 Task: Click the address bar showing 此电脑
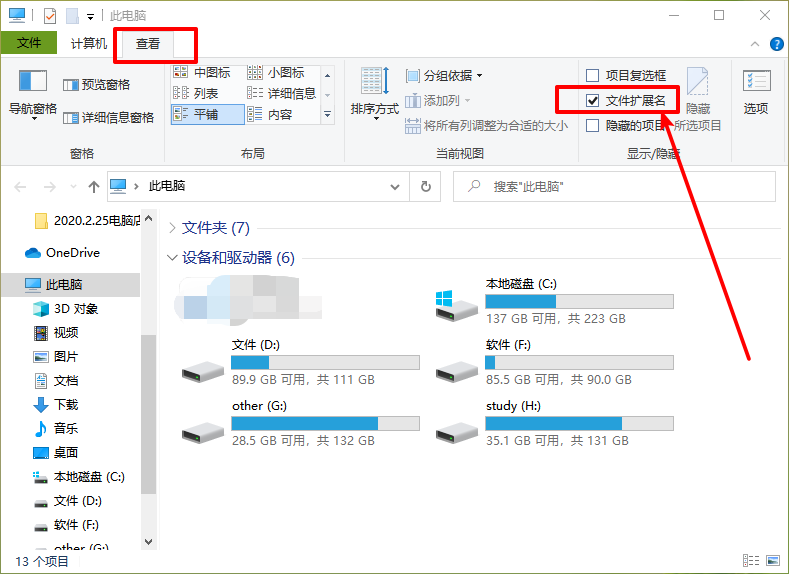click(258, 187)
